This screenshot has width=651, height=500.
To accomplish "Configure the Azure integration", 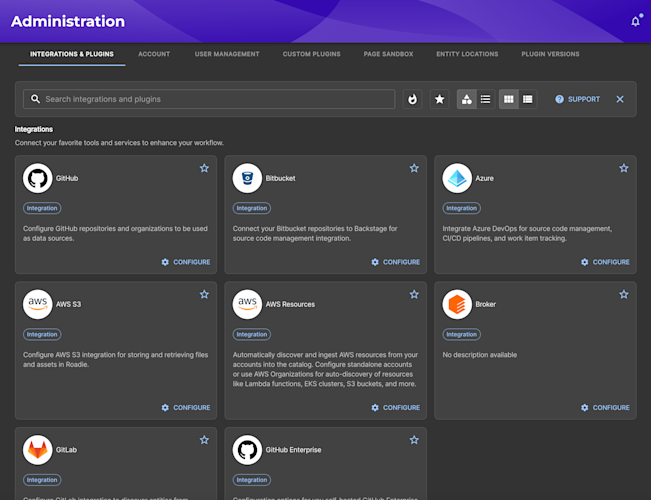I will [x=605, y=262].
